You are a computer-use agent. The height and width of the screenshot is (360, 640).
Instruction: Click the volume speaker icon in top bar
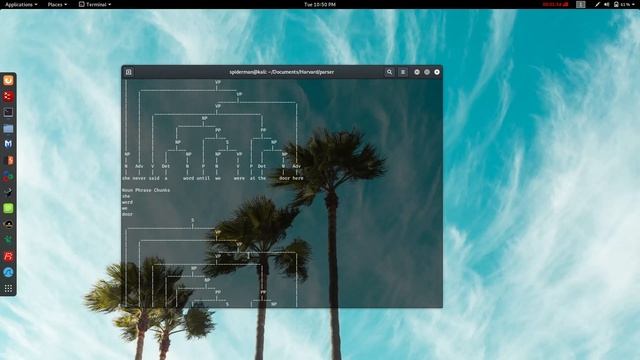(607, 4)
